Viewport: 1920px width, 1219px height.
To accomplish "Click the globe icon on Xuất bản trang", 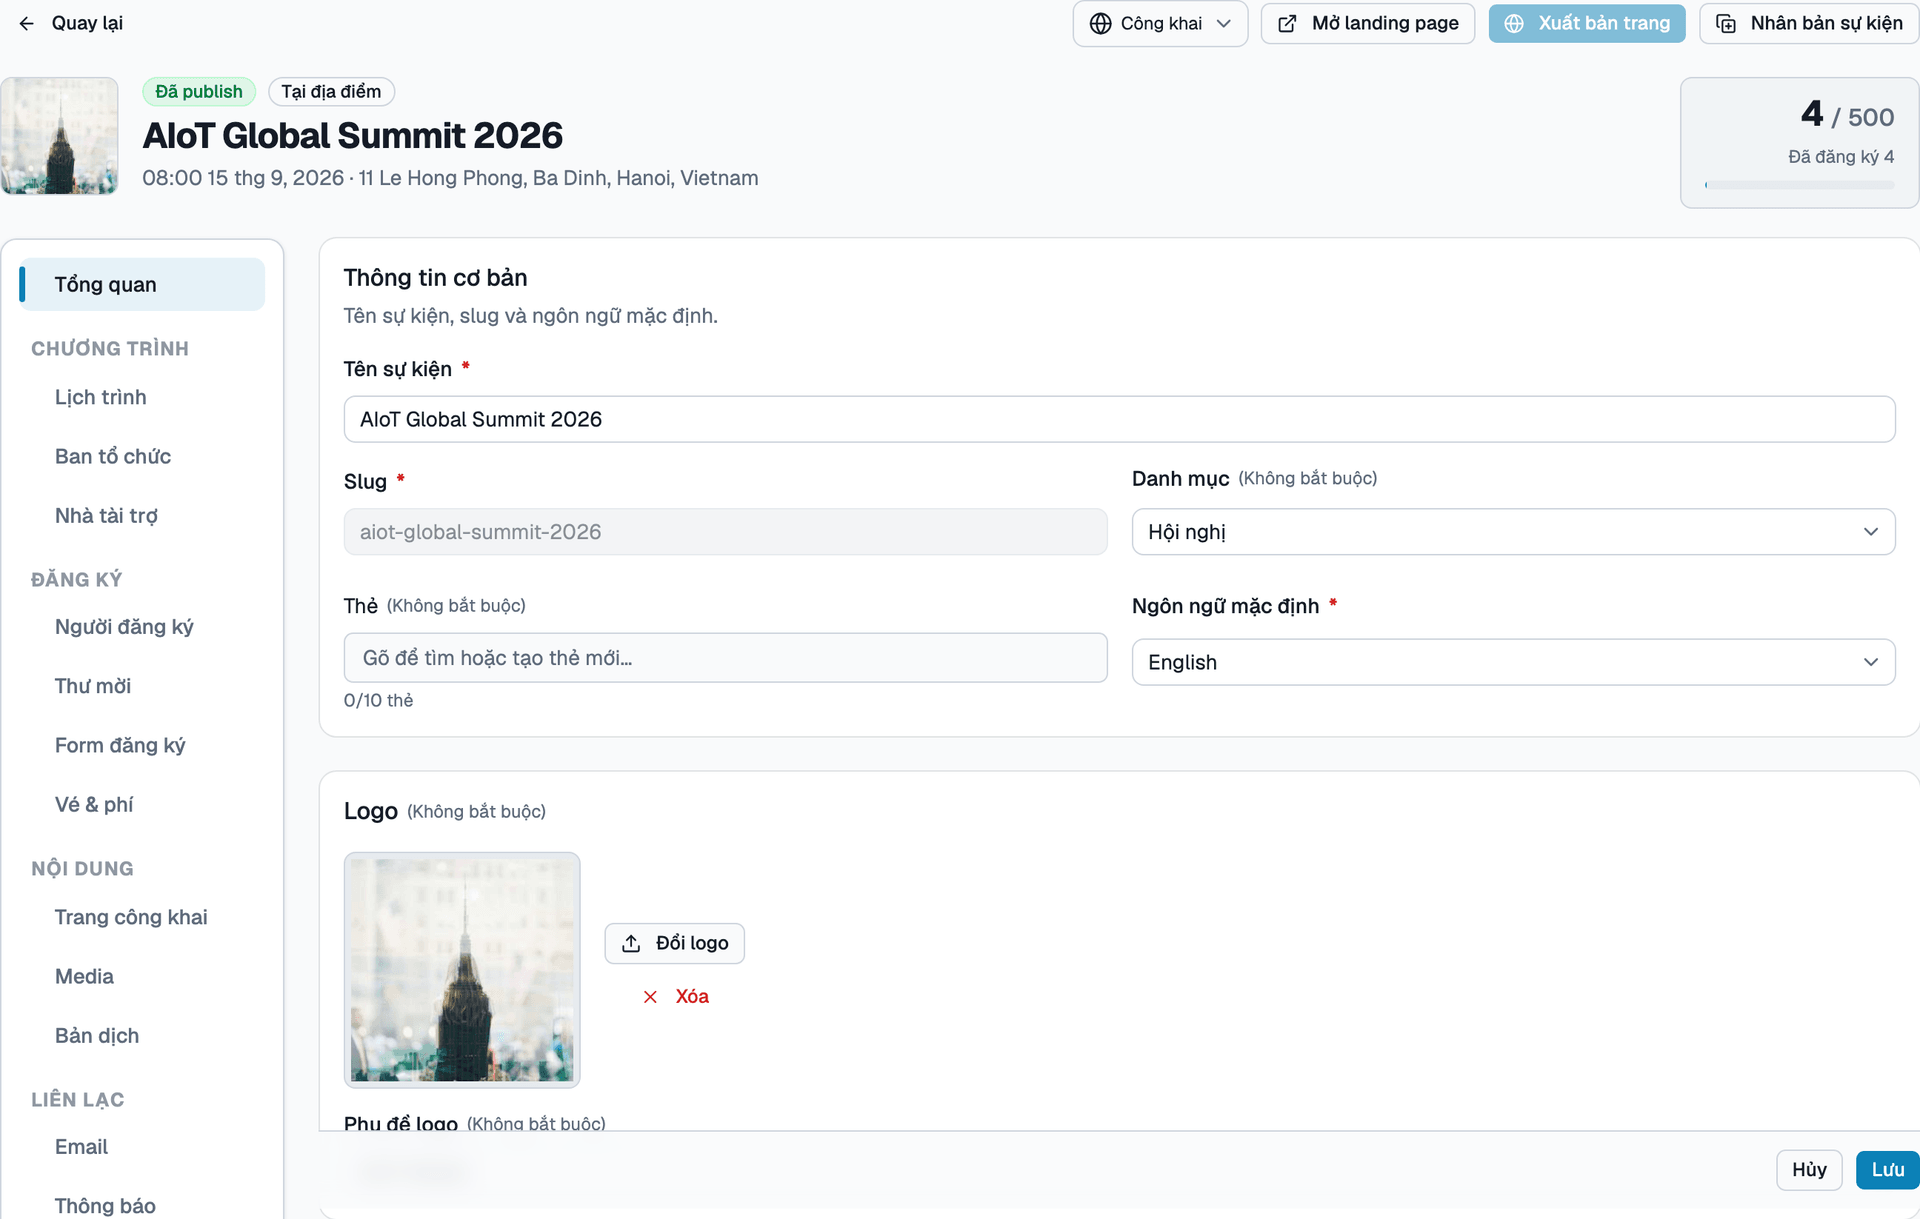I will [x=1514, y=23].
